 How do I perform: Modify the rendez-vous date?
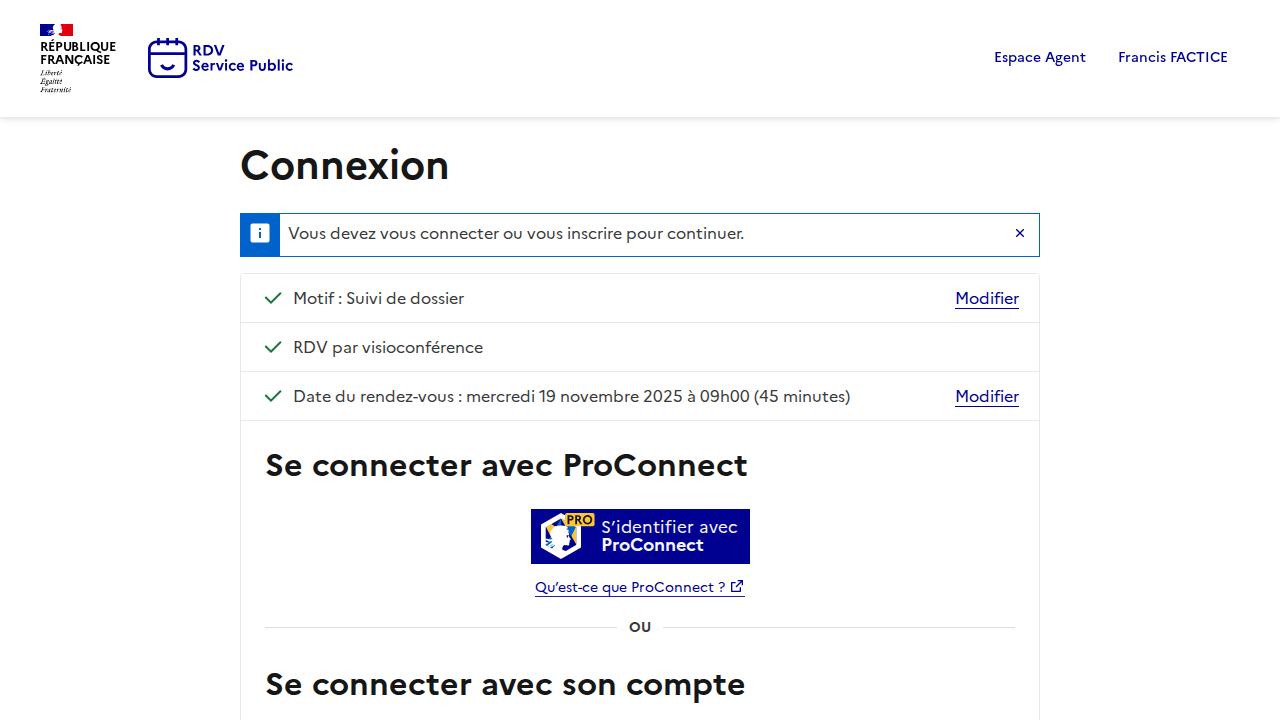pyautogui.click(x=986, y=396)
